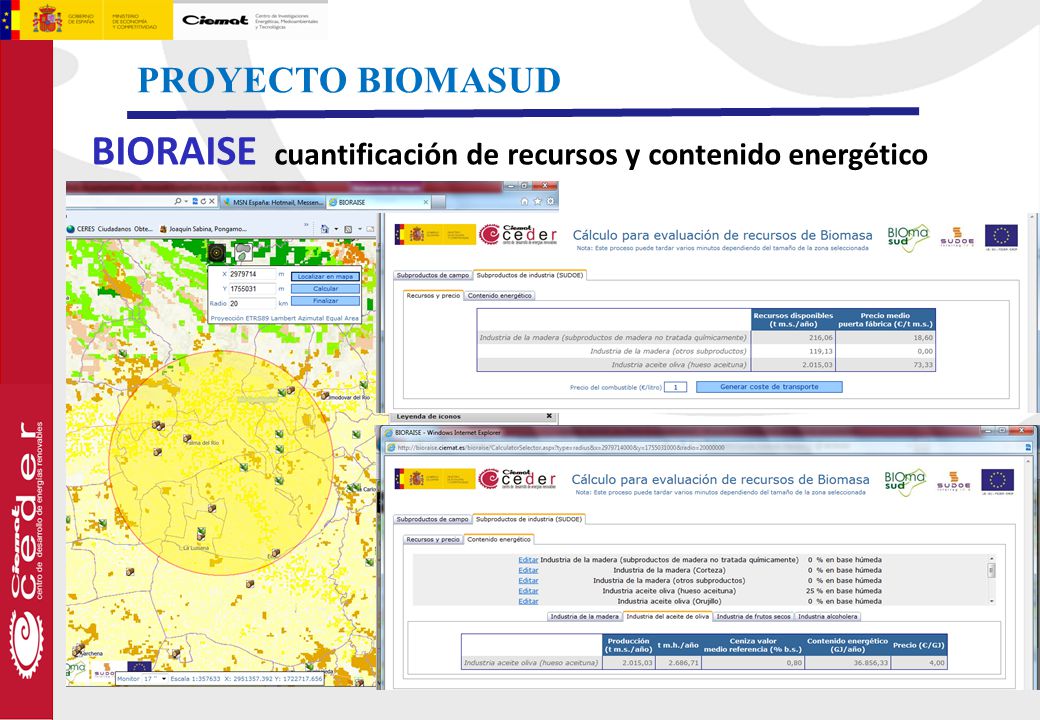Click the CERES Ciudadanos favorites bookmark

(x=110, y=229)
